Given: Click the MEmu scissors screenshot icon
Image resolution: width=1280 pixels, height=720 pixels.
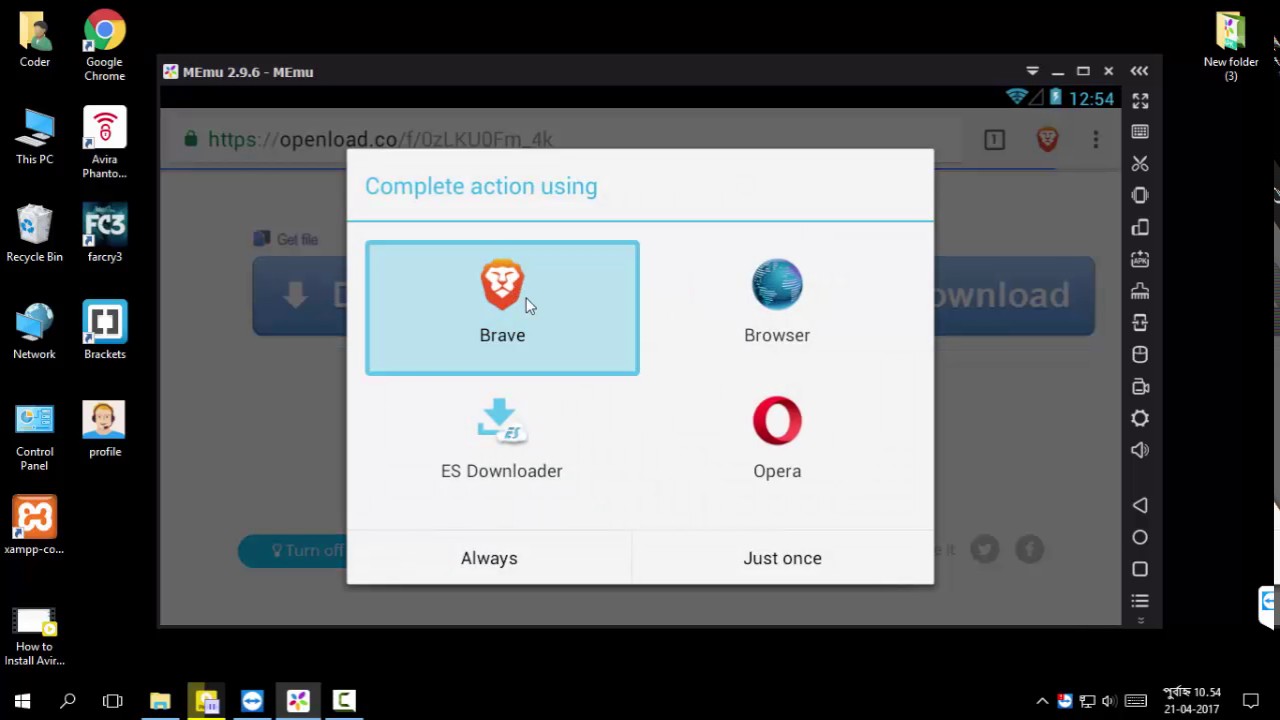Looking at the screenshot, I should (1140, 164).
